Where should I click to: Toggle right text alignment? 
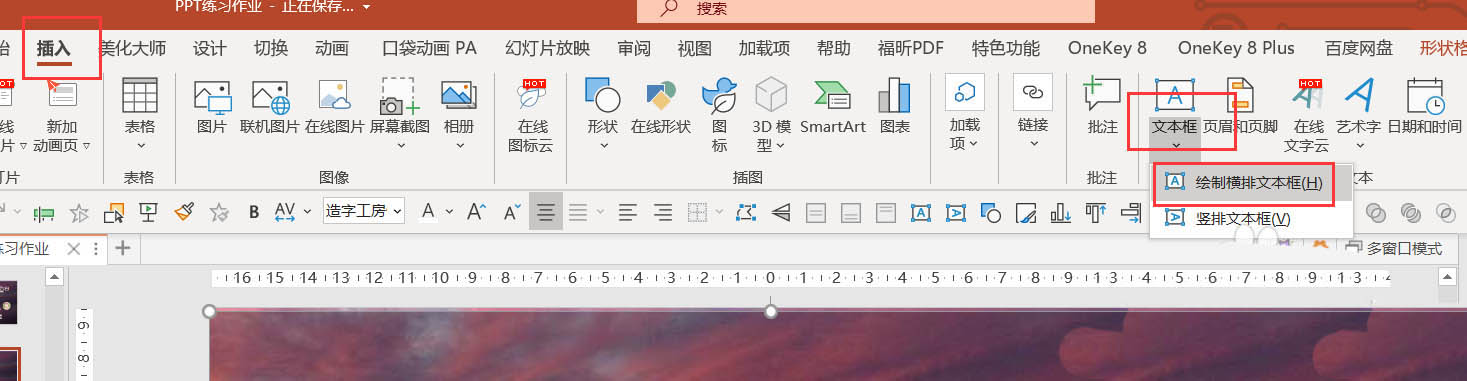[x=662, y=211]
